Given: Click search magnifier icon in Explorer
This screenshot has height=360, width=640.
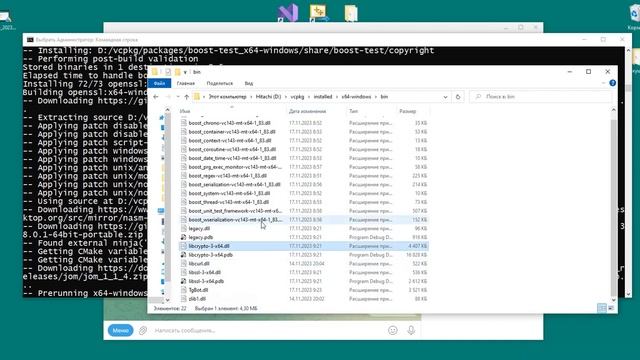Looking at the screenshot, I should coord(478,97).
